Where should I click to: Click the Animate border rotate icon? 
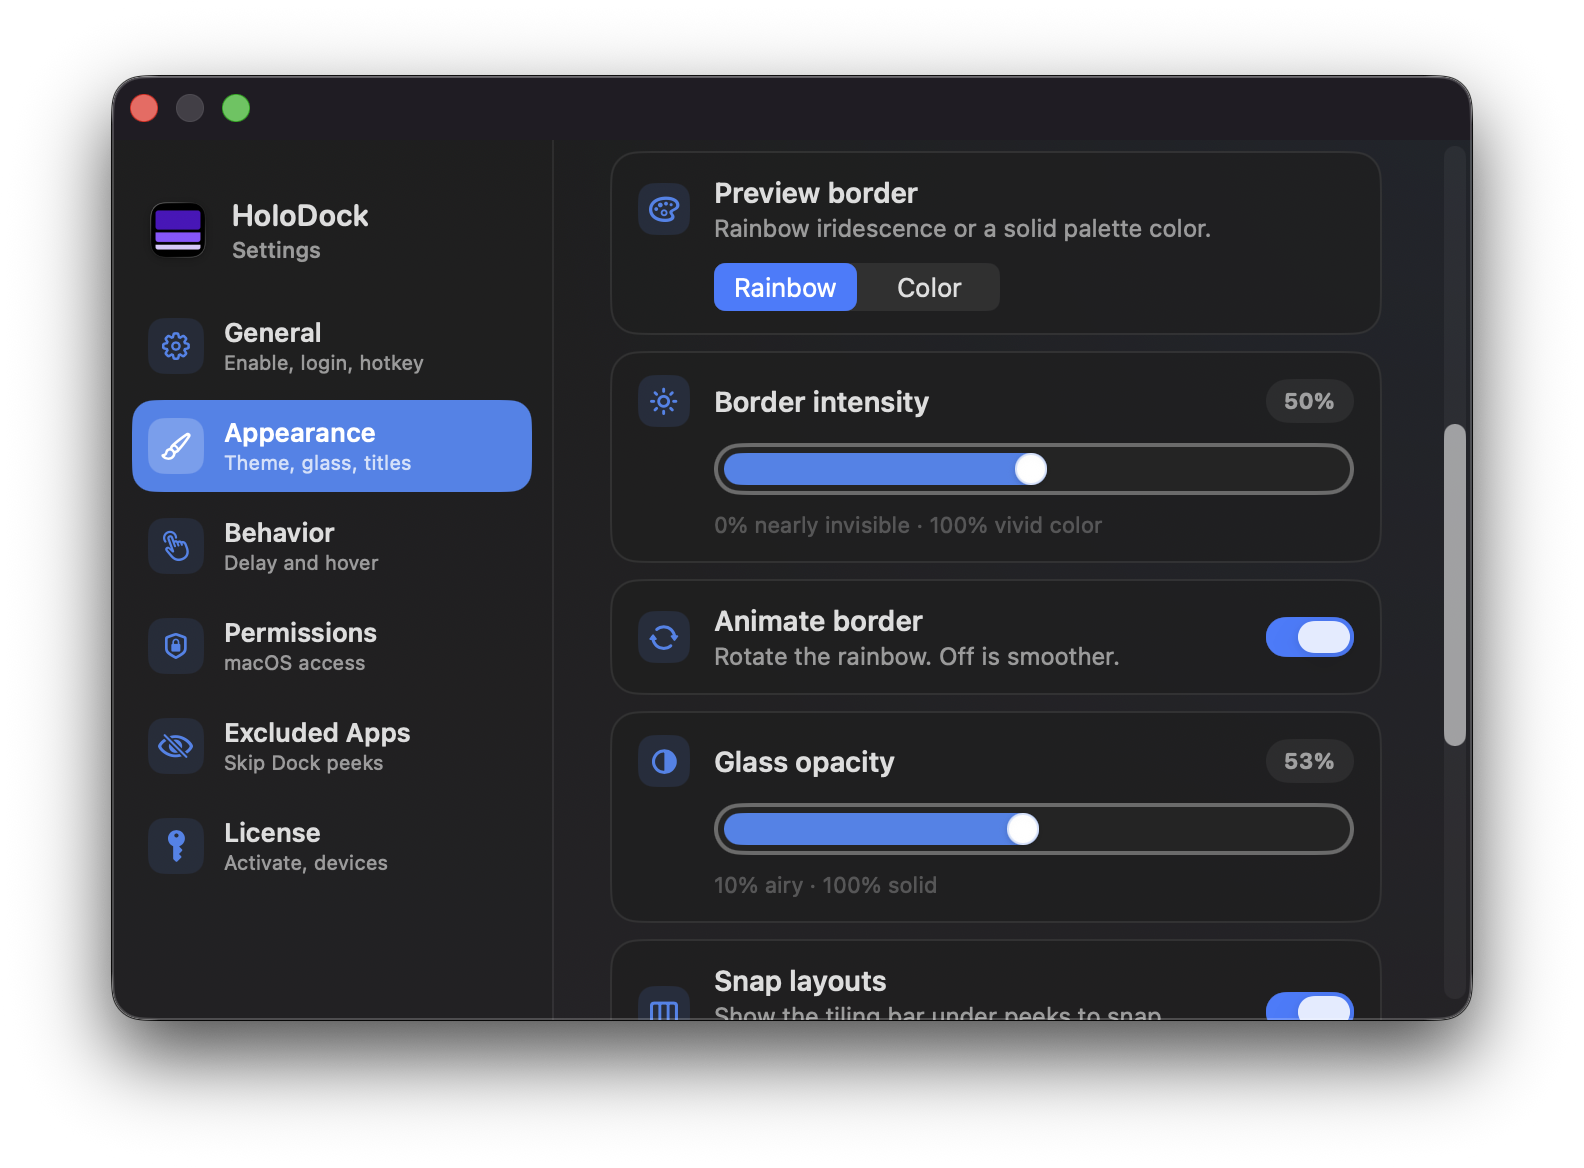pyautogui.click(x=664, y=637)
